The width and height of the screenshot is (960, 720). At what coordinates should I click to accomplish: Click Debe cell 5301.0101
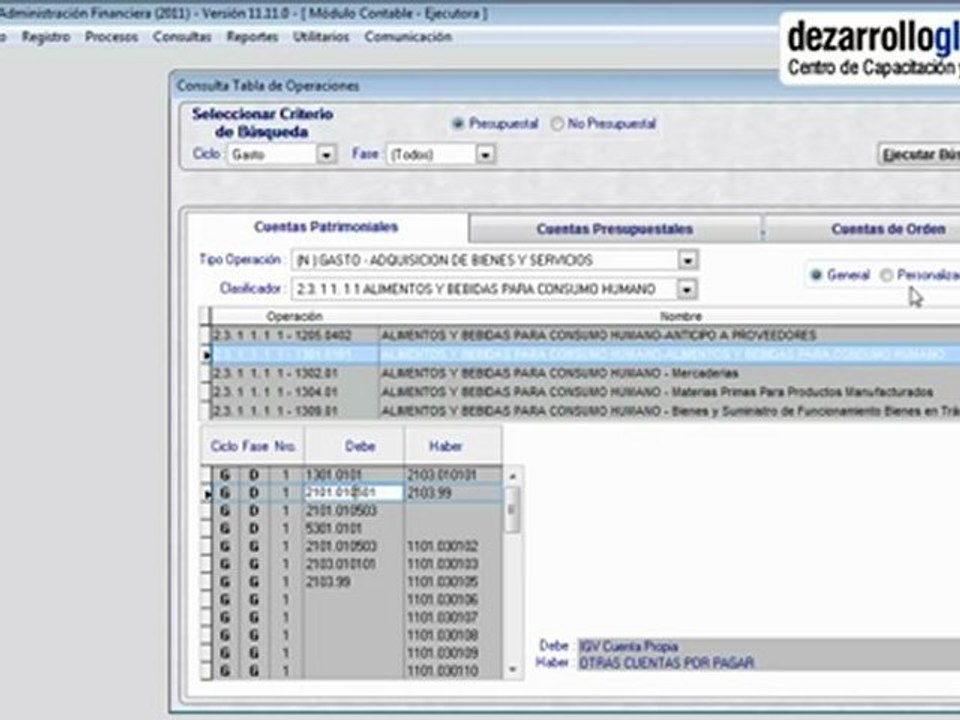(353, 528)
